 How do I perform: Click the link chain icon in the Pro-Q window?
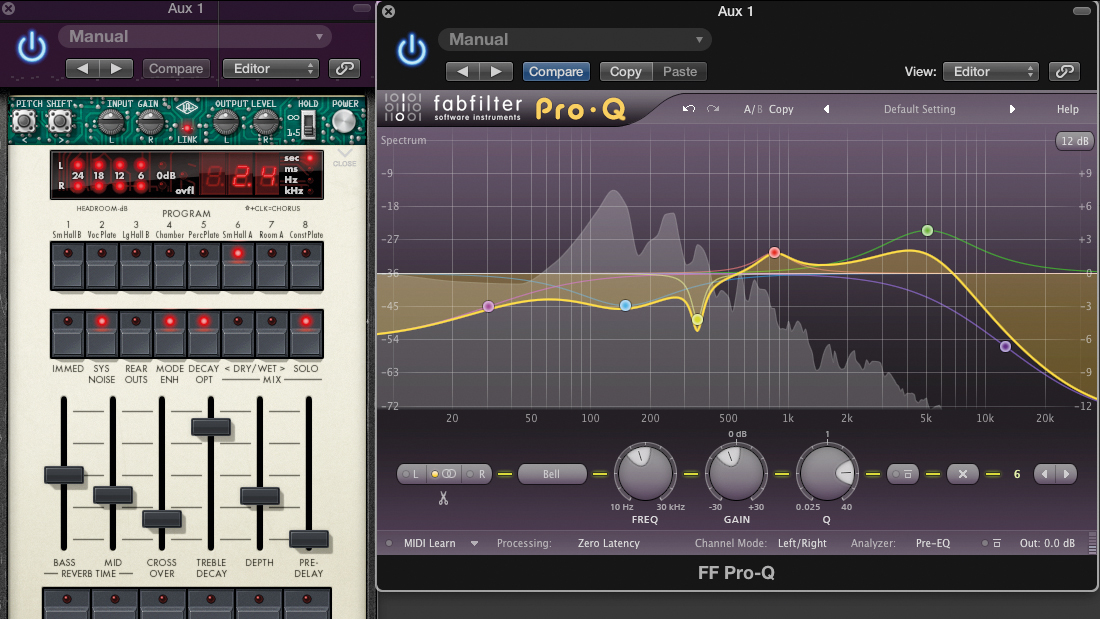[1064, 71]
